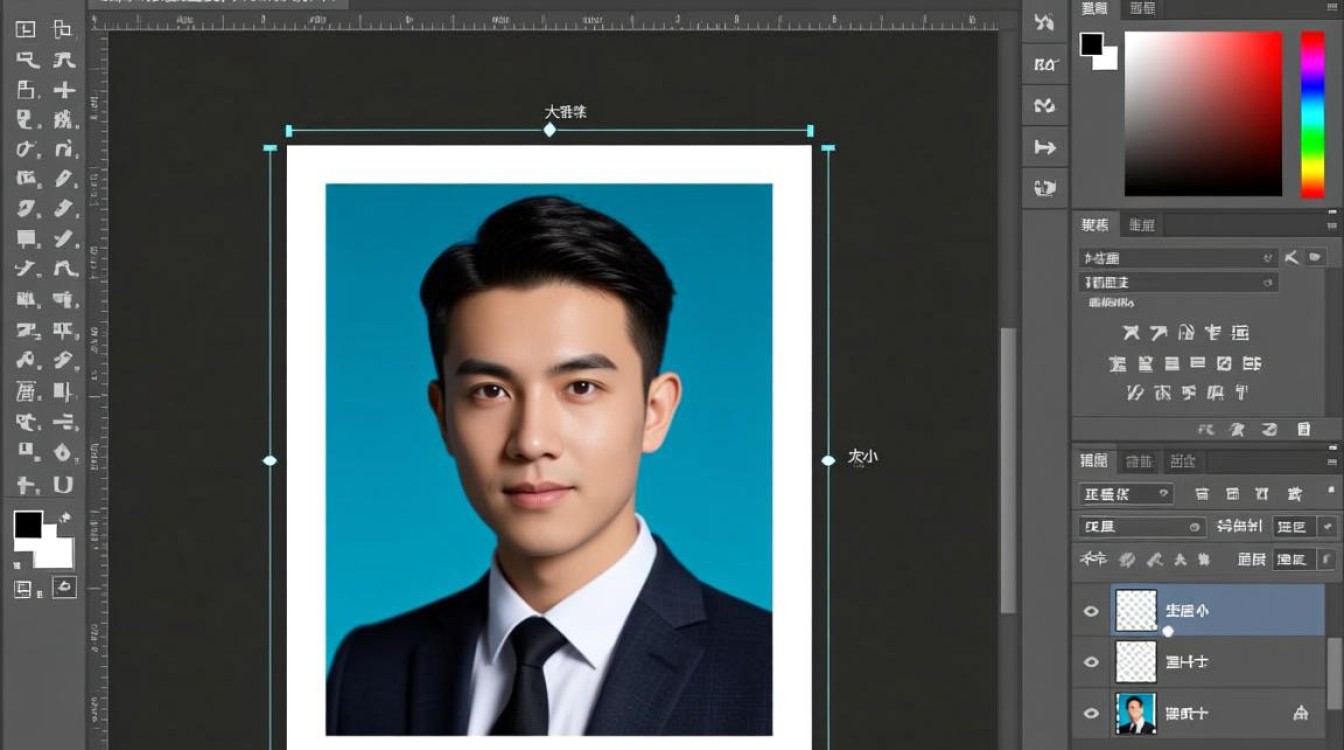Click the three-horizontal-bars adjustment icon
This screenshot has width=1344, height=750.
coord(1172,364)
